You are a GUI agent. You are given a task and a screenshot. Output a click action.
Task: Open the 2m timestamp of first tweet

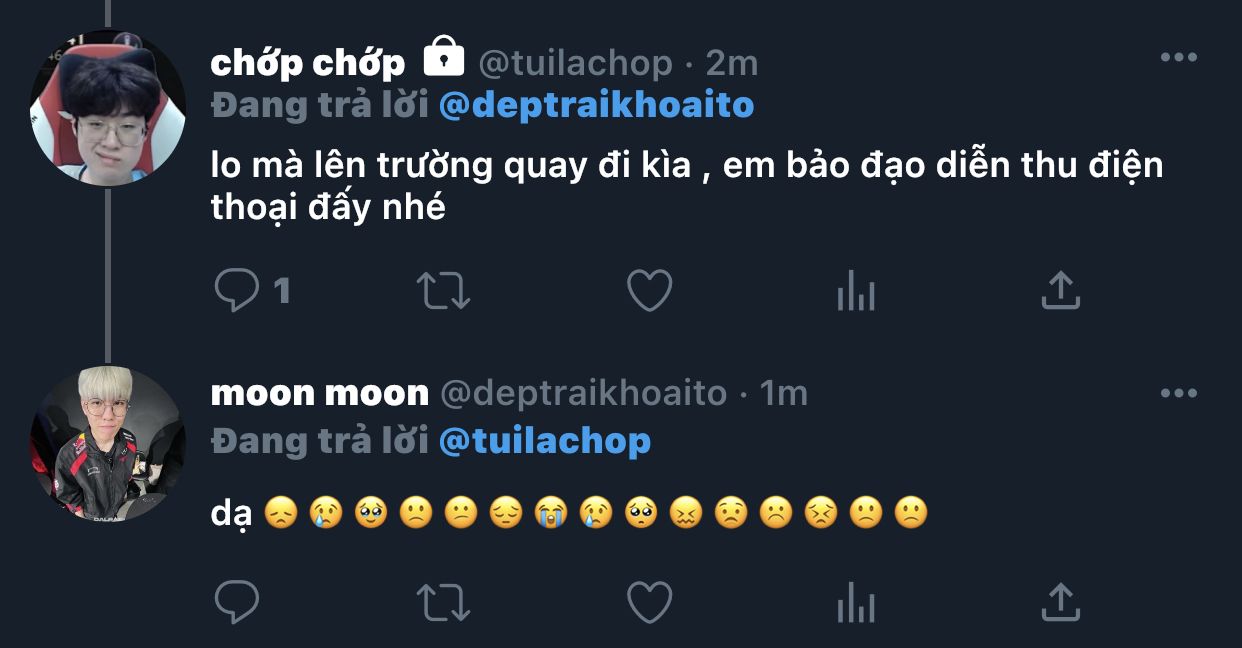[732, 63]
